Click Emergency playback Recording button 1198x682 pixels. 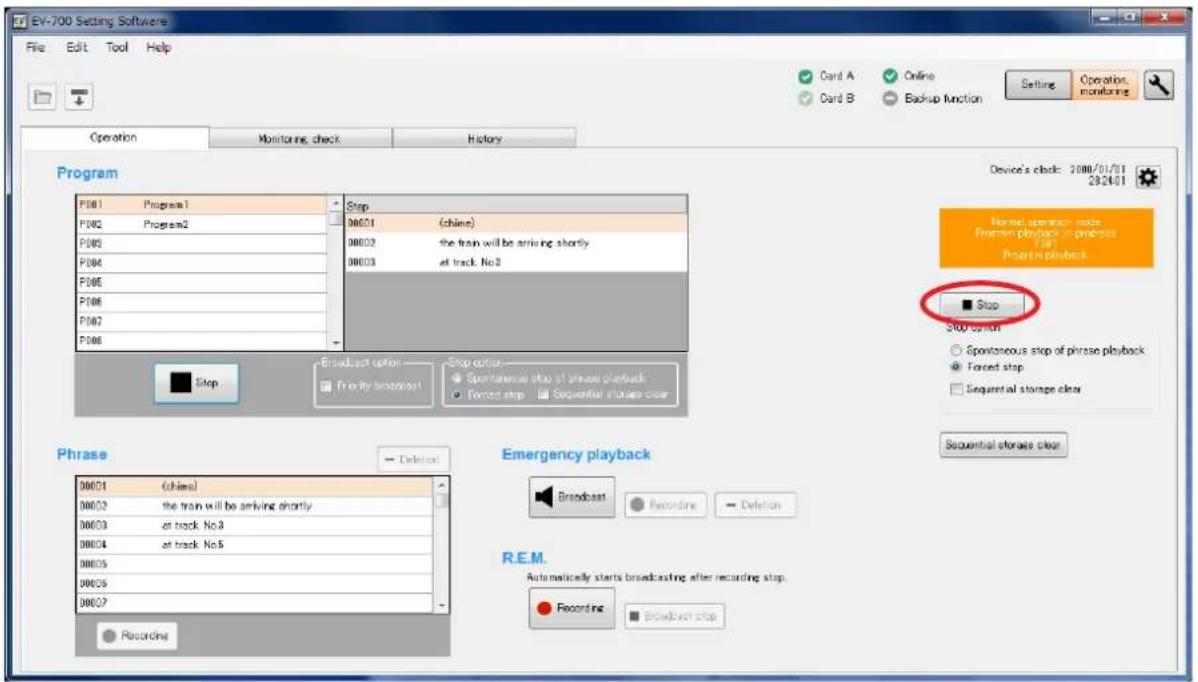click(665, 505)
